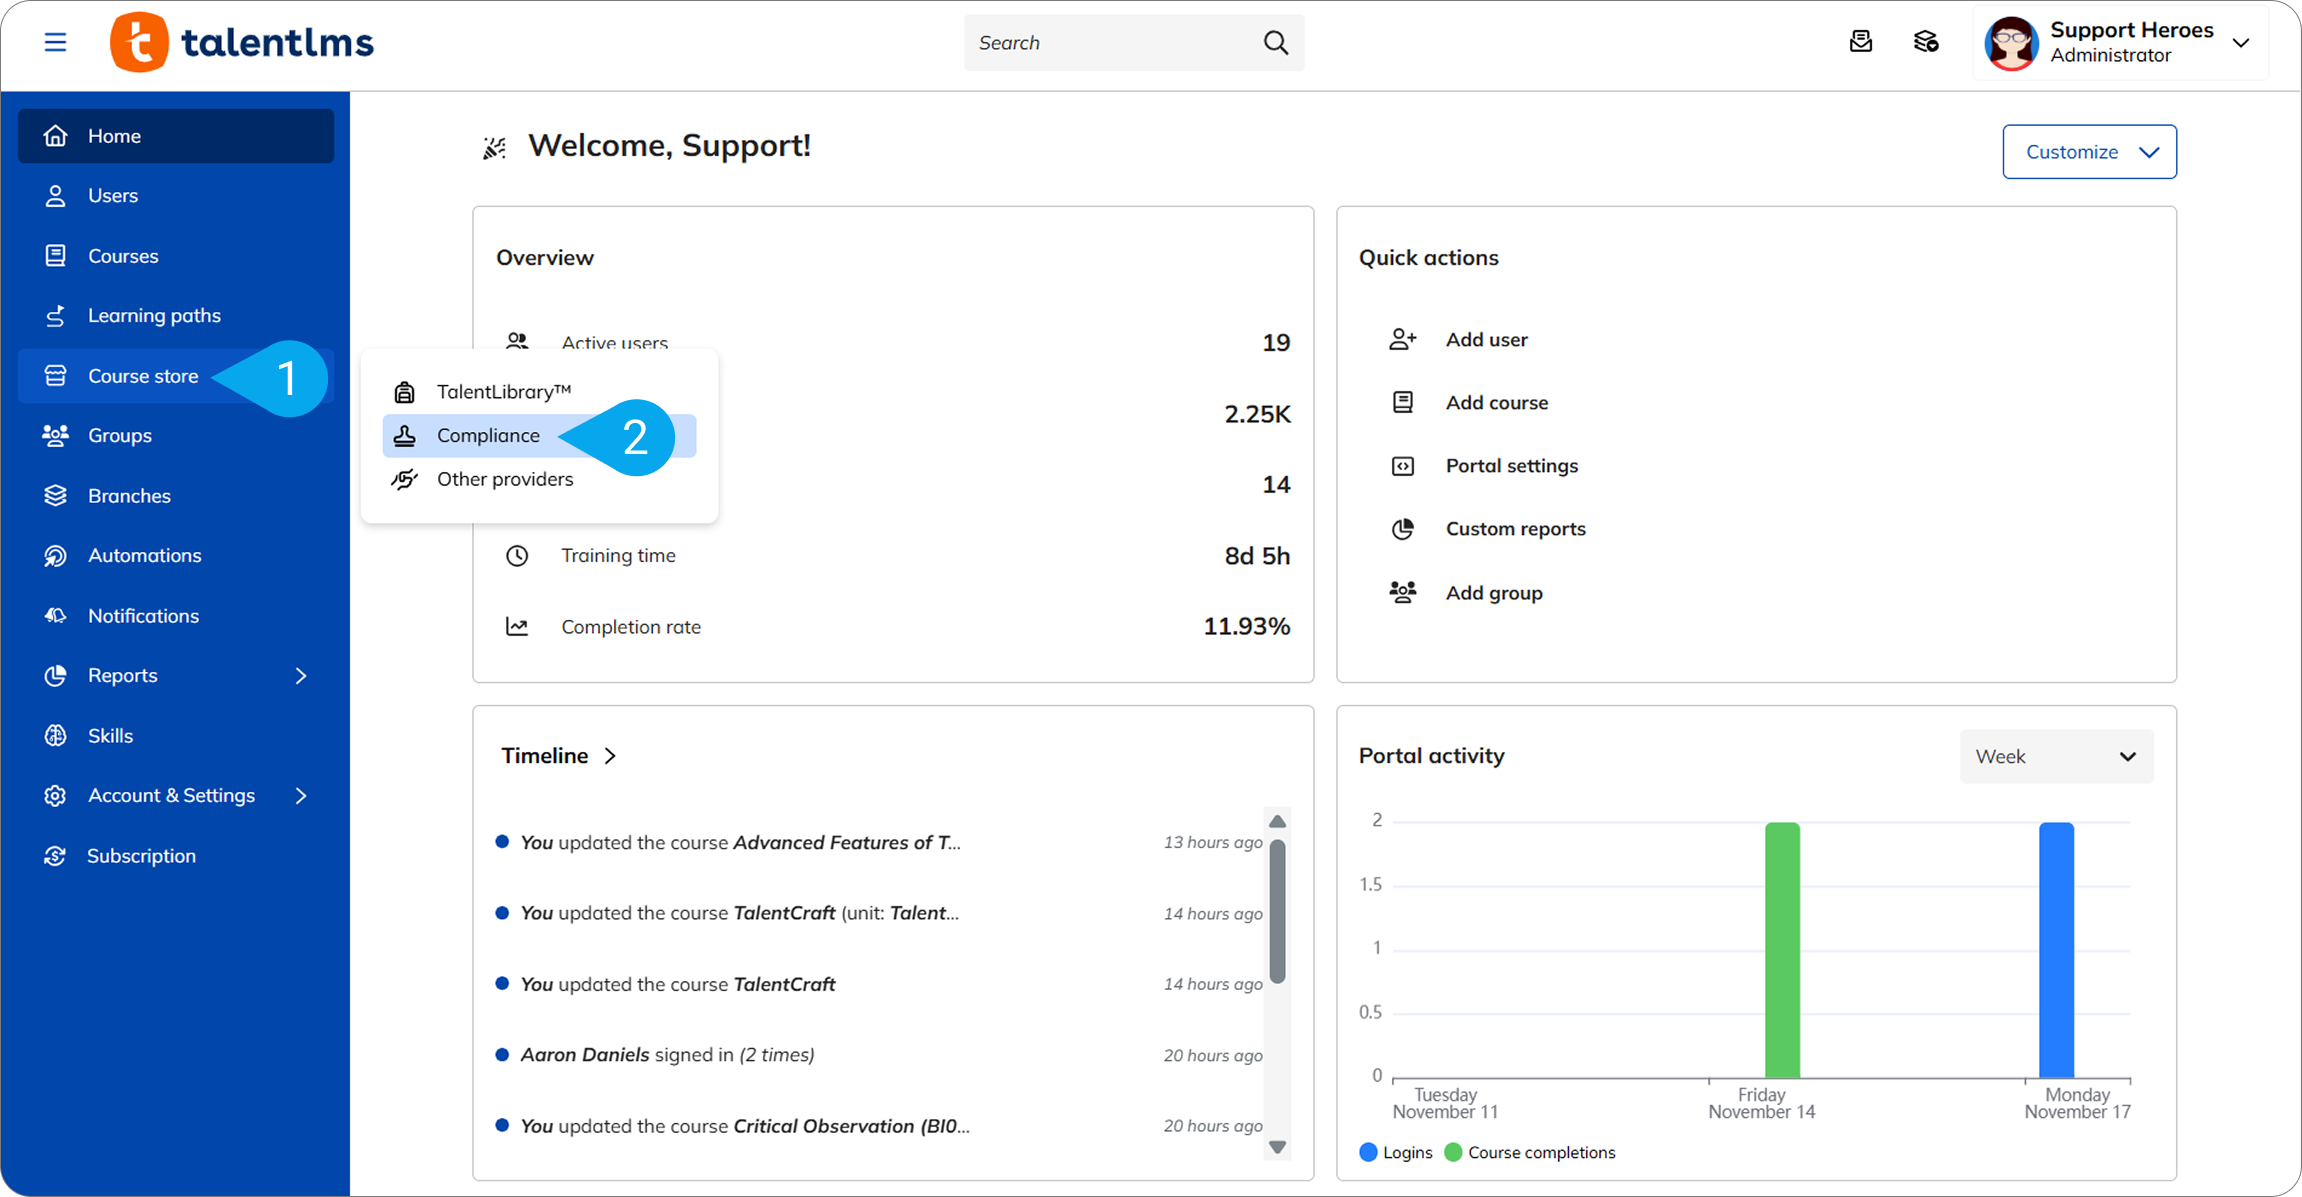Expand the Account & Settings arrow
Screen dimensions: 2302x1197
tap(301, 796)
